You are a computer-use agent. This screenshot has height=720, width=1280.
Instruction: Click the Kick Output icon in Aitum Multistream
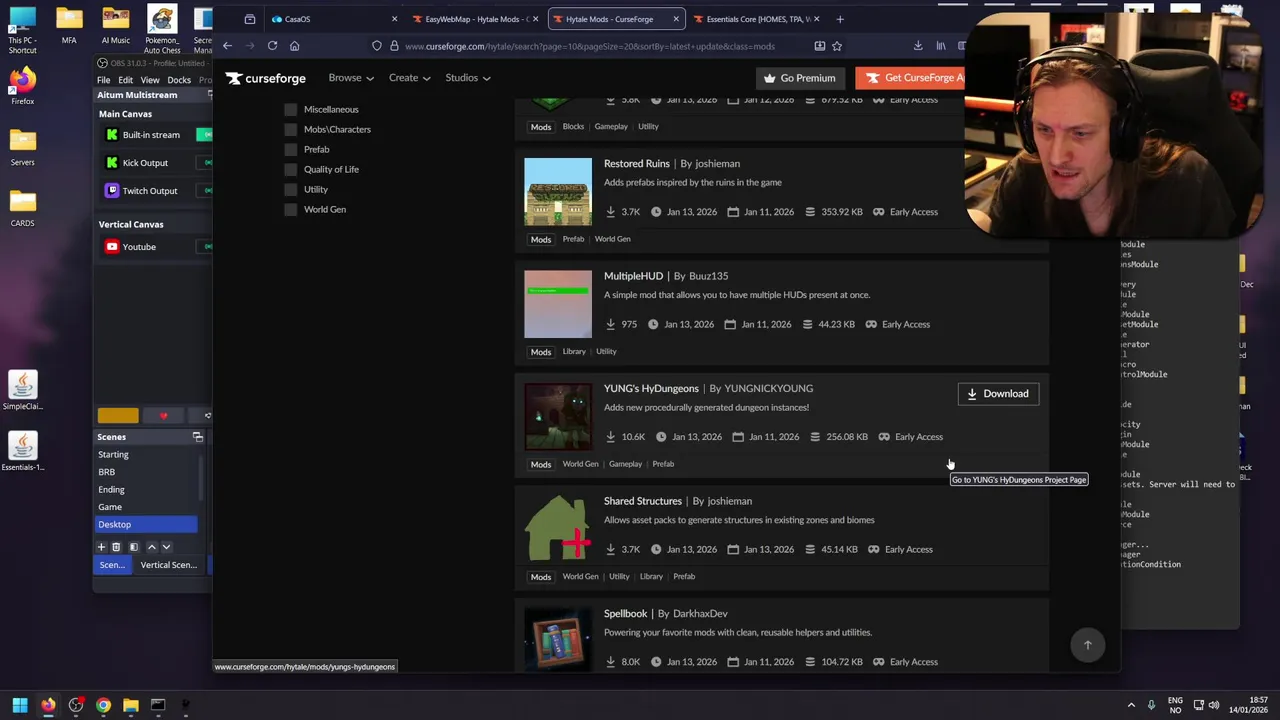112,163
